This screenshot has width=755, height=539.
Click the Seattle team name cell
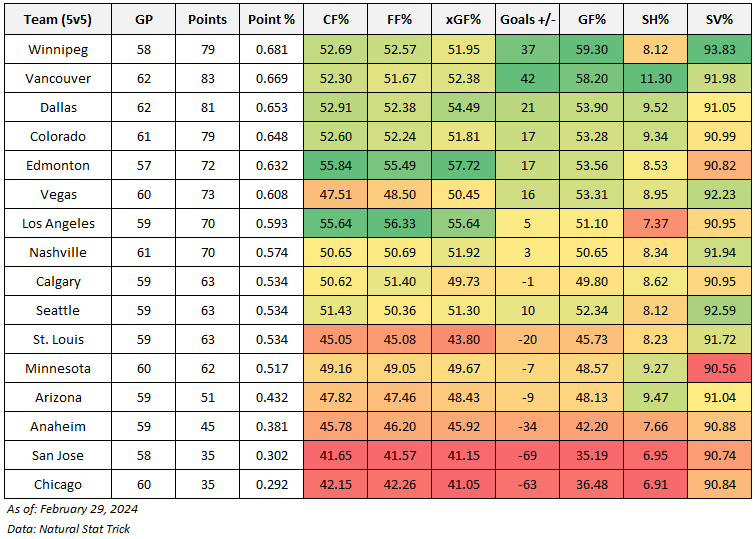tap(57, 310)
